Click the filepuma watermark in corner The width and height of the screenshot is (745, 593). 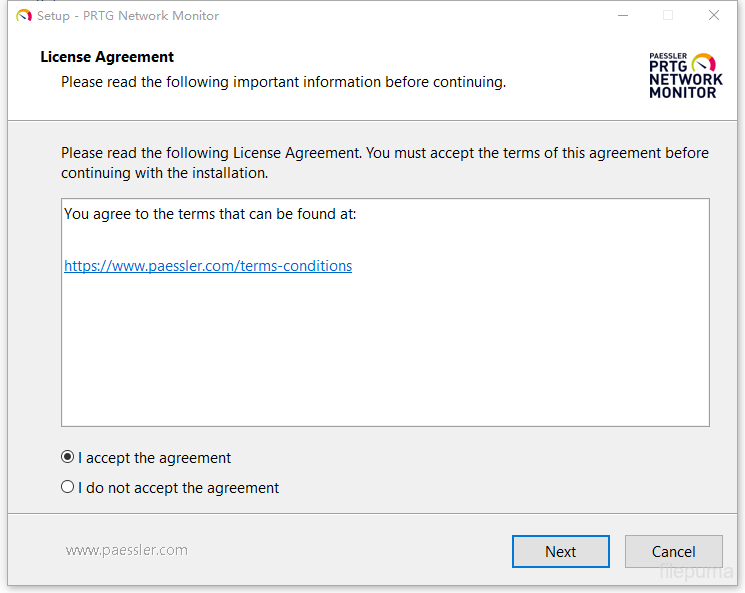click(697, 573)
